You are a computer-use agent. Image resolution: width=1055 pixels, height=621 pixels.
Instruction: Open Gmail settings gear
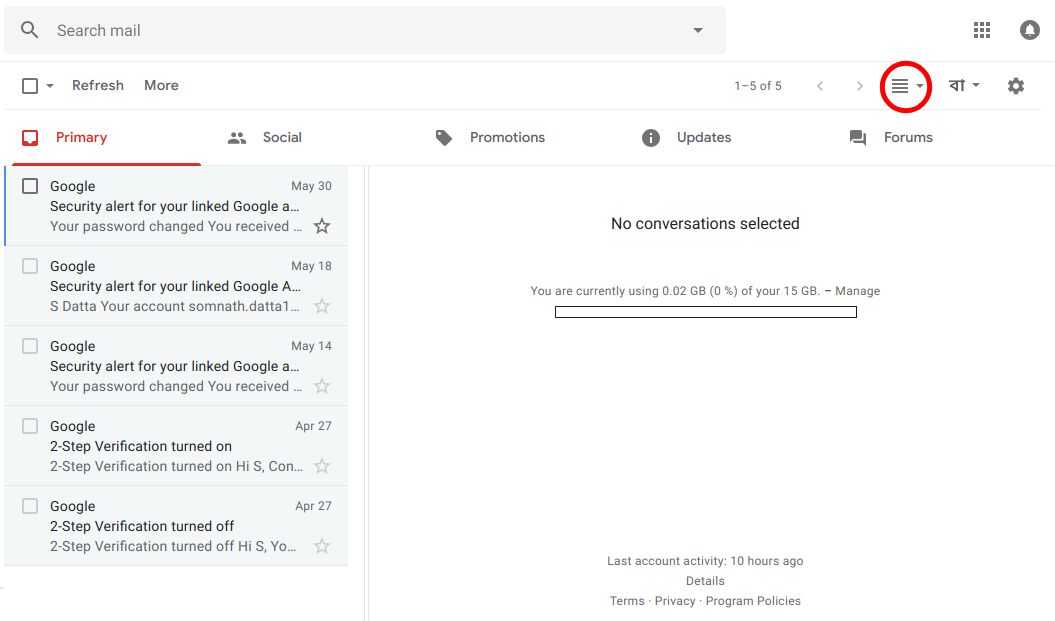coord(1016,86)
